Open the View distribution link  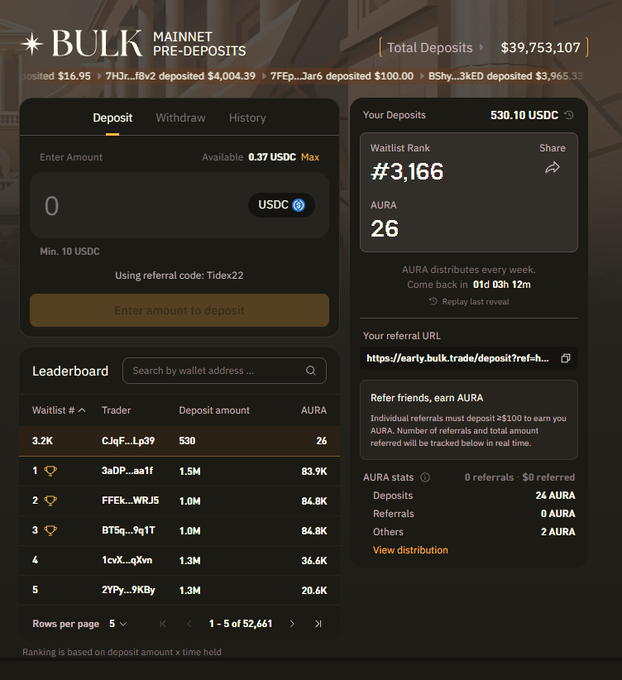410,550
